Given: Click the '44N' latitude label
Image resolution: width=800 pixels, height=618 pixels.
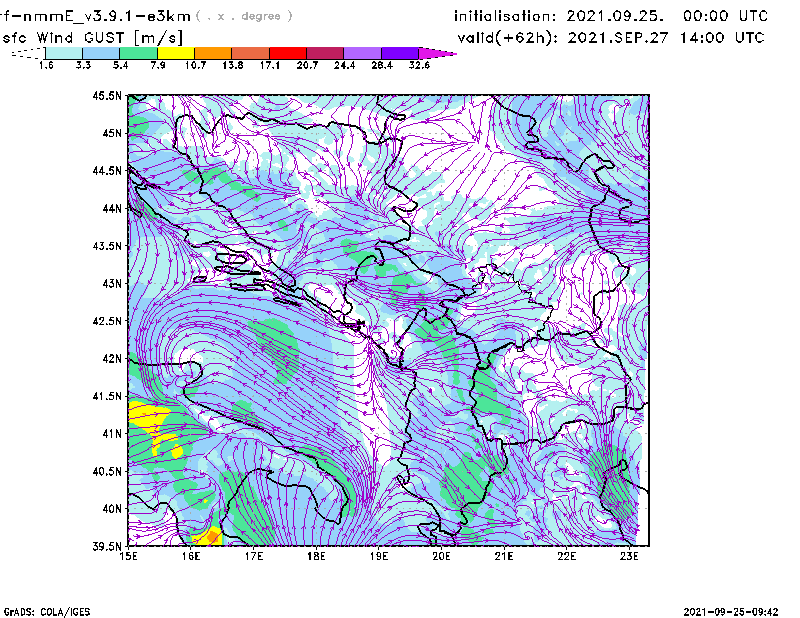Looking at the screenshot, I should point(112,208).
